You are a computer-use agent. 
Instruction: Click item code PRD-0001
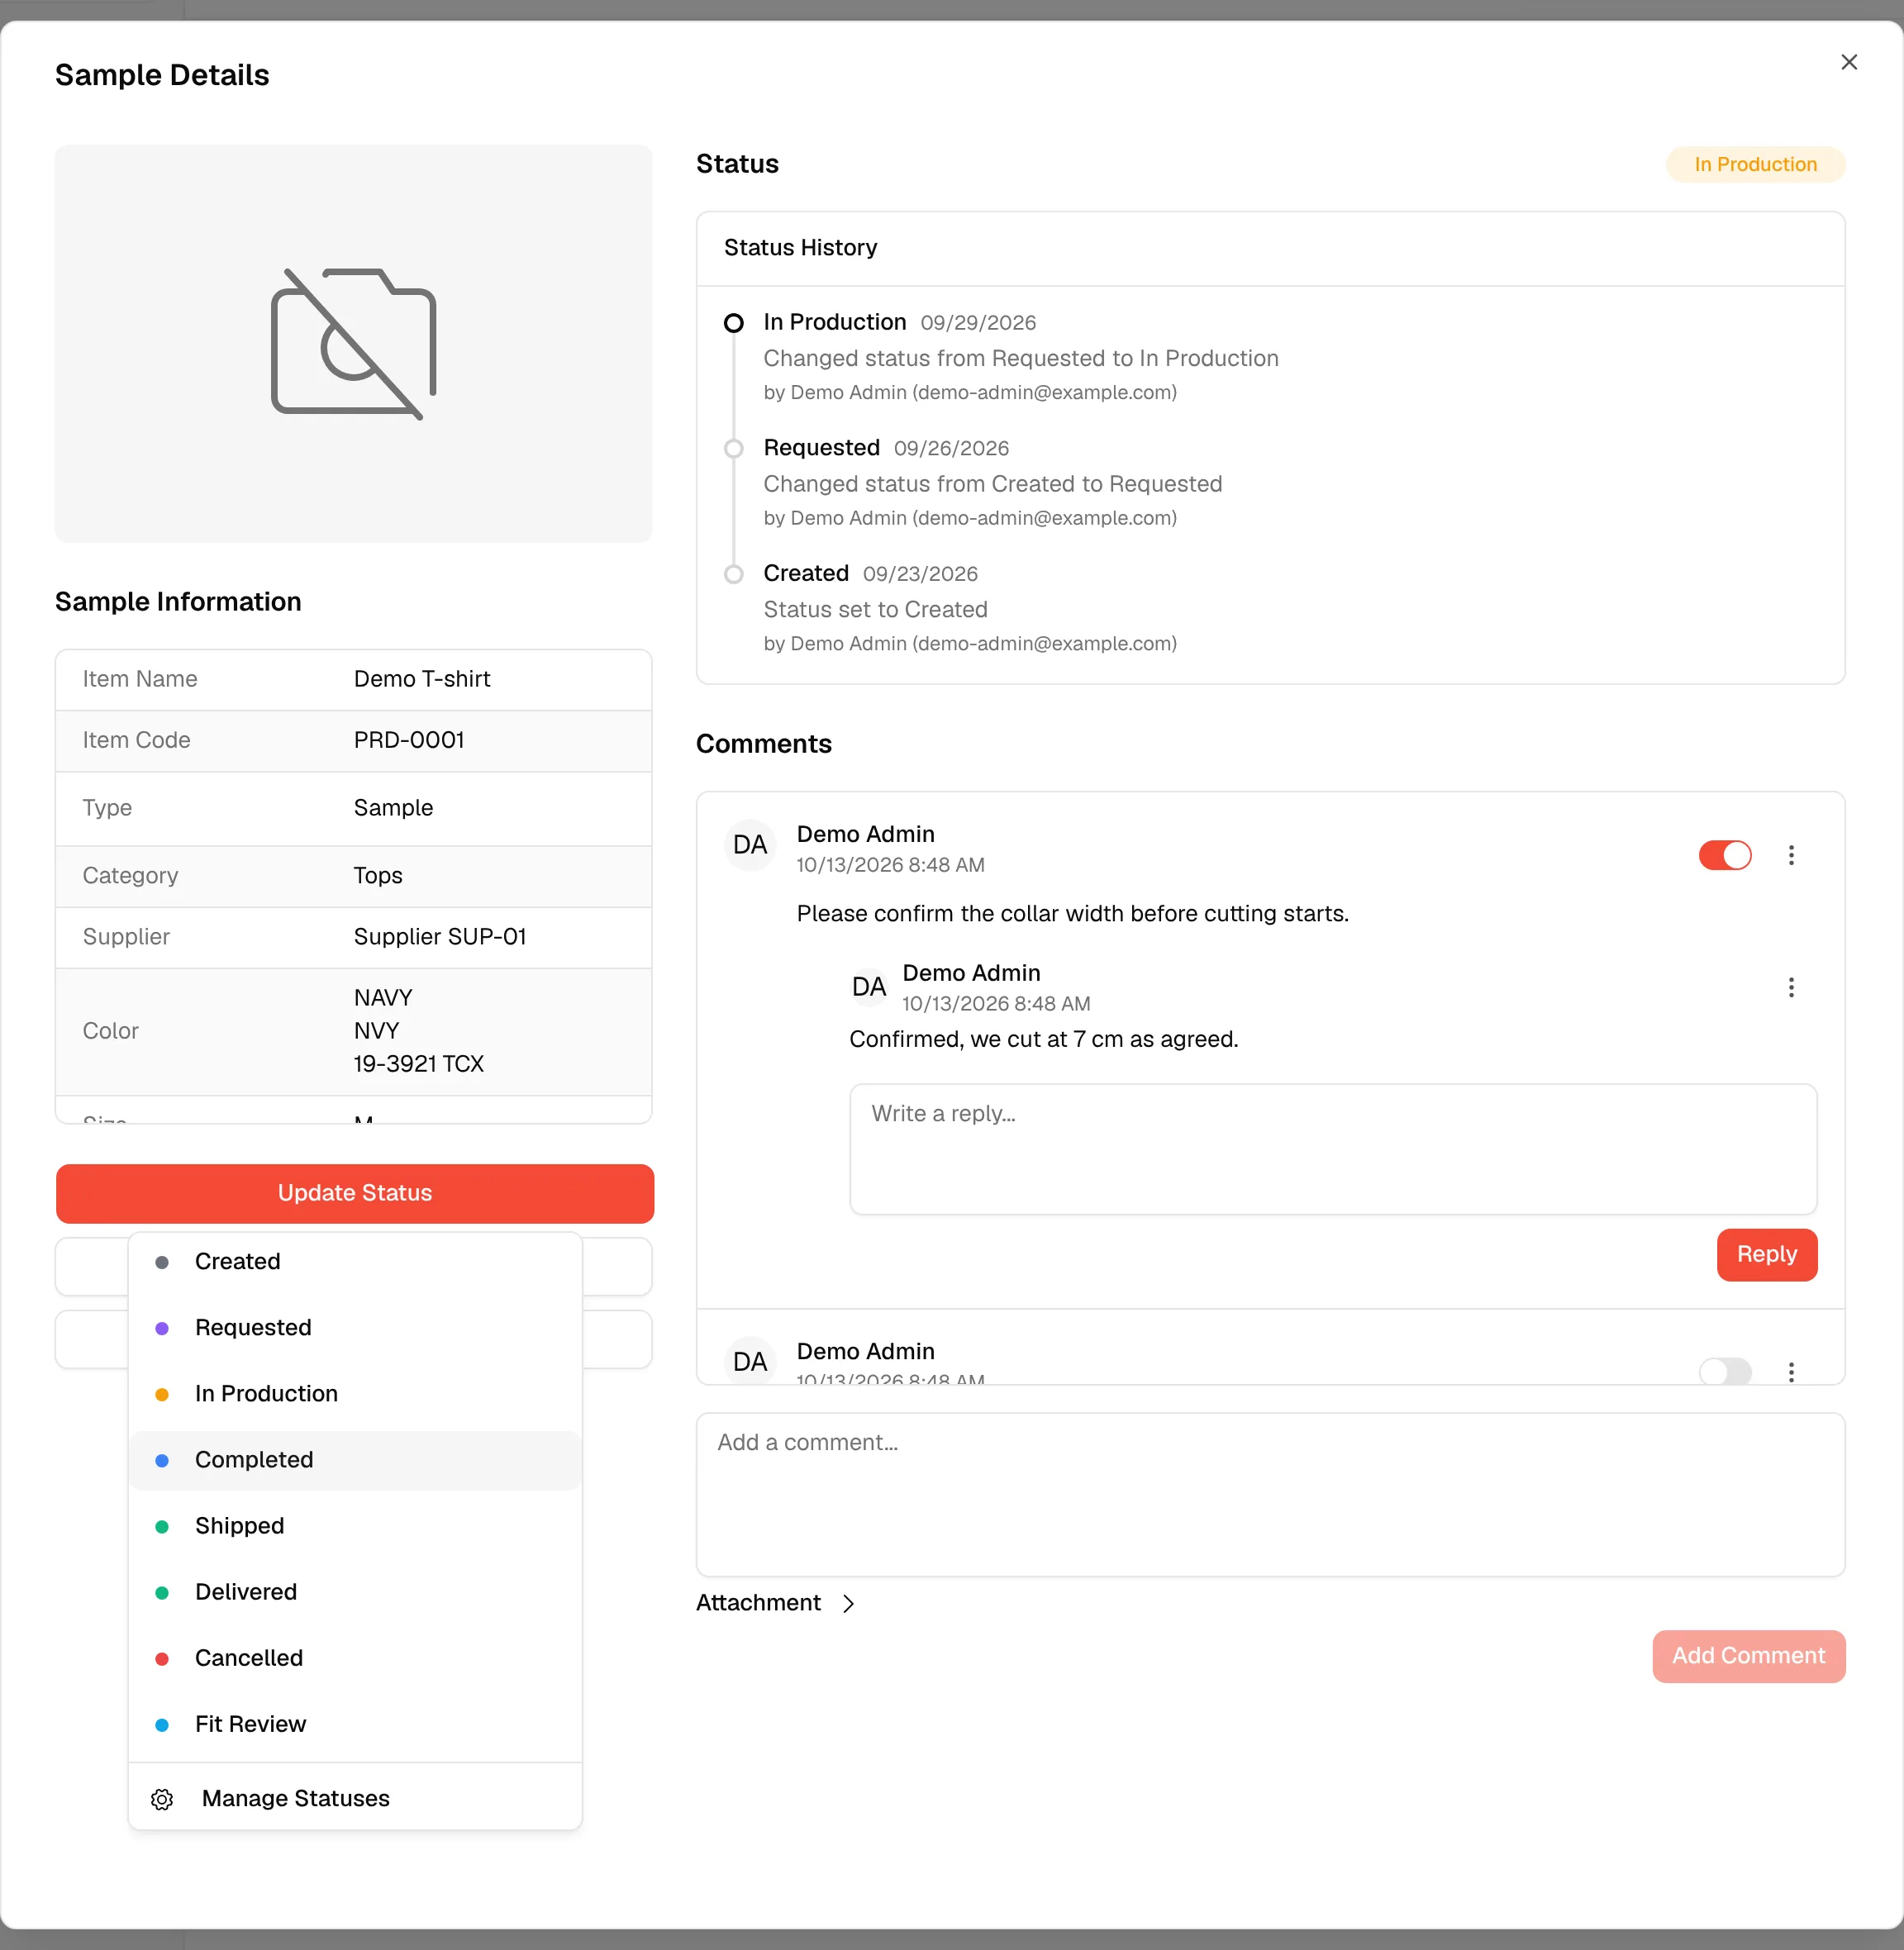pos(408,740)
